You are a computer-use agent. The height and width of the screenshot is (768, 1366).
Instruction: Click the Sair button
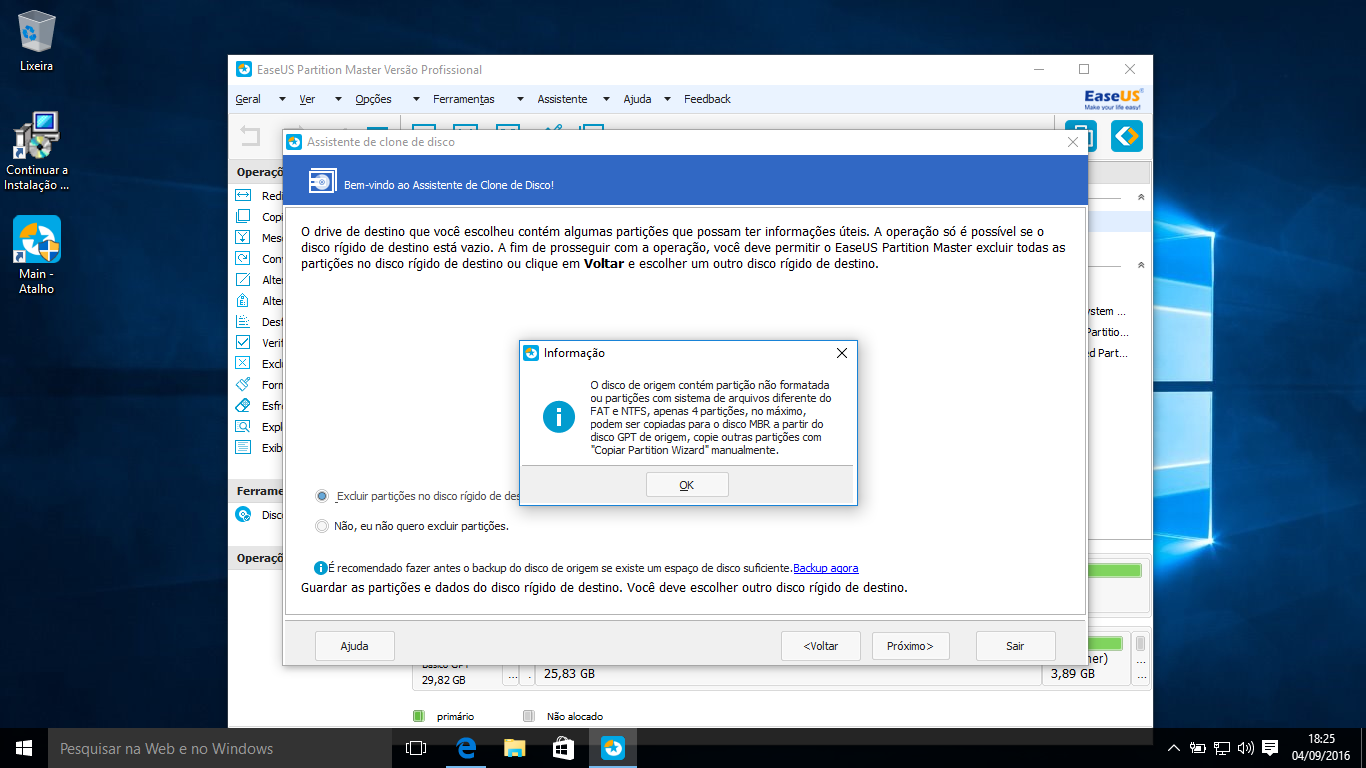1015,646
